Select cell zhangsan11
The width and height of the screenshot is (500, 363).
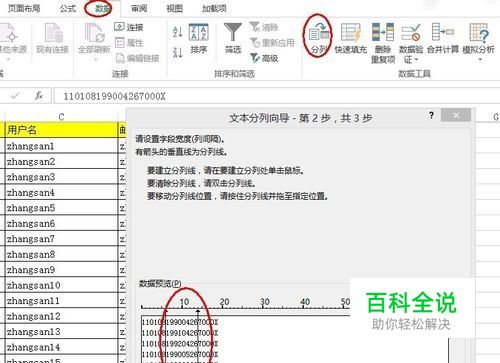coord(61,301)
